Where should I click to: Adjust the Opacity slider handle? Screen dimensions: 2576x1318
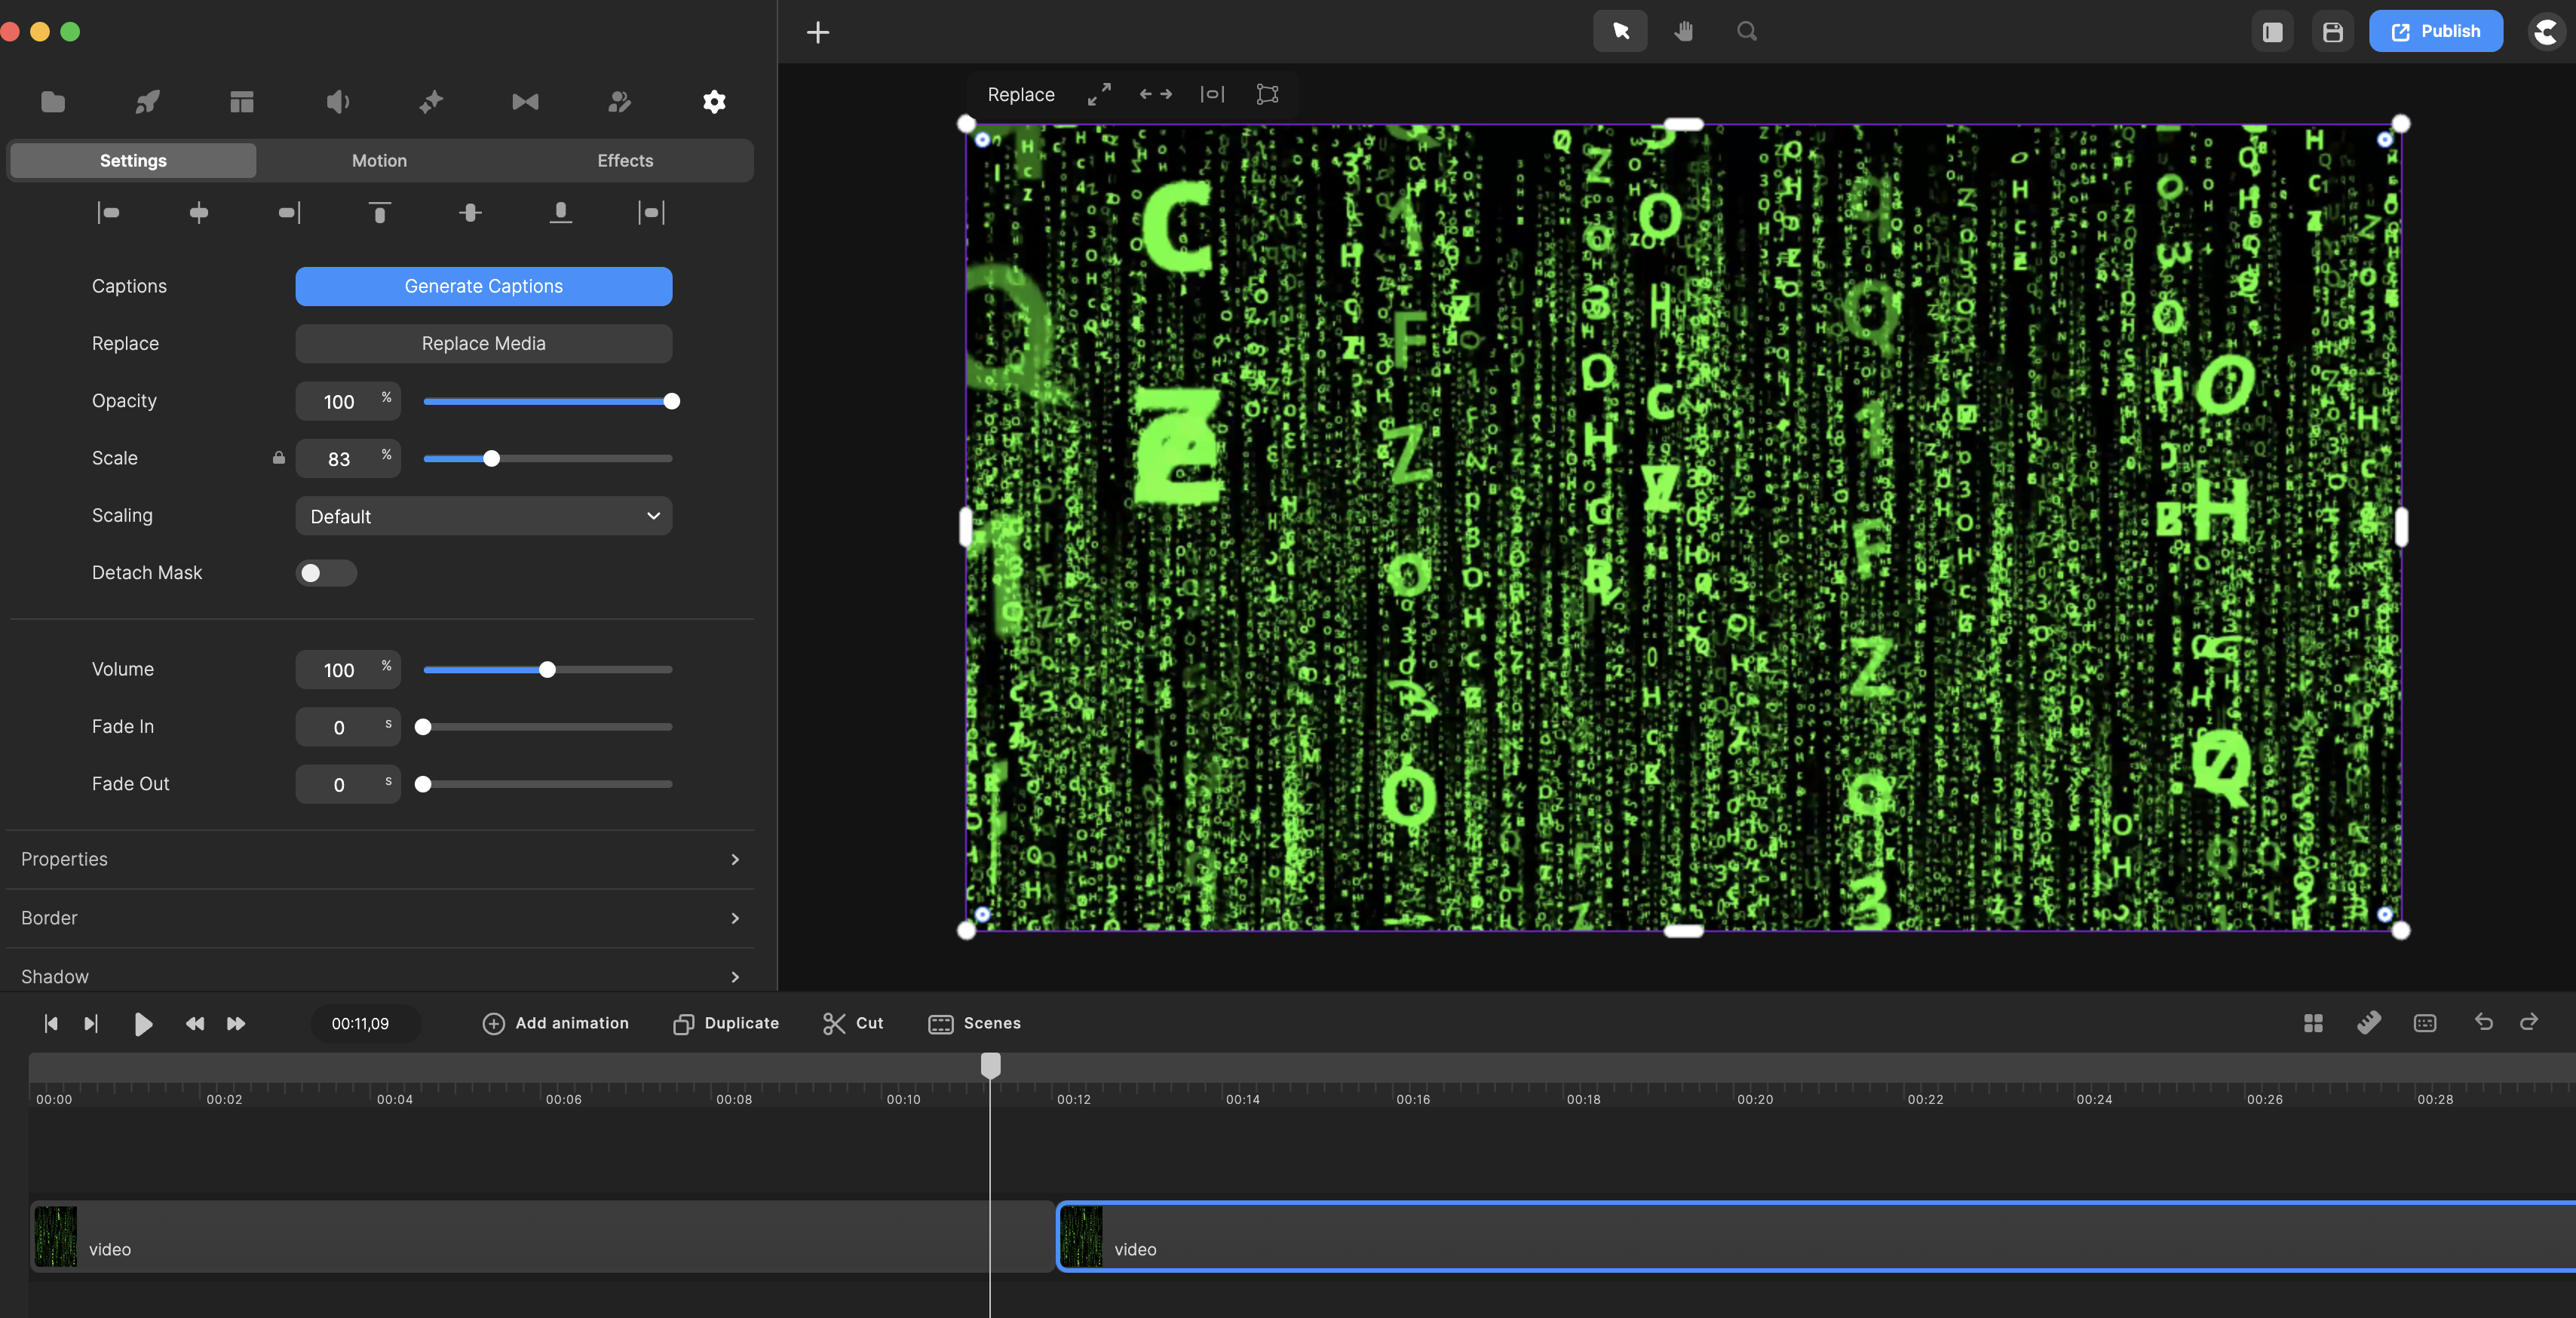point(672,401)
